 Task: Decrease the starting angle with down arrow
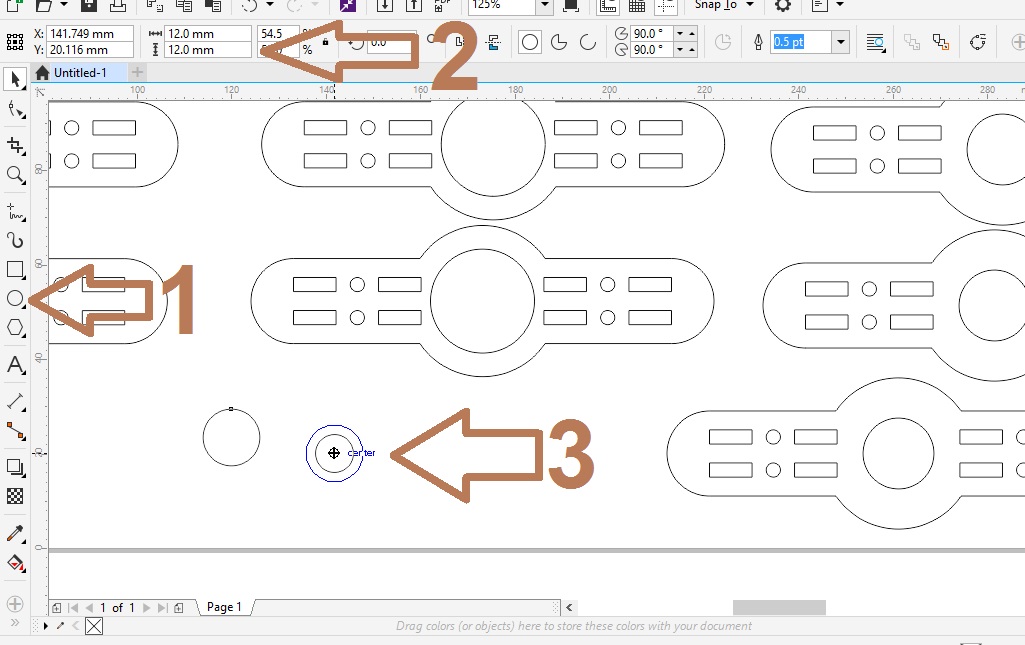pos(681,33)
